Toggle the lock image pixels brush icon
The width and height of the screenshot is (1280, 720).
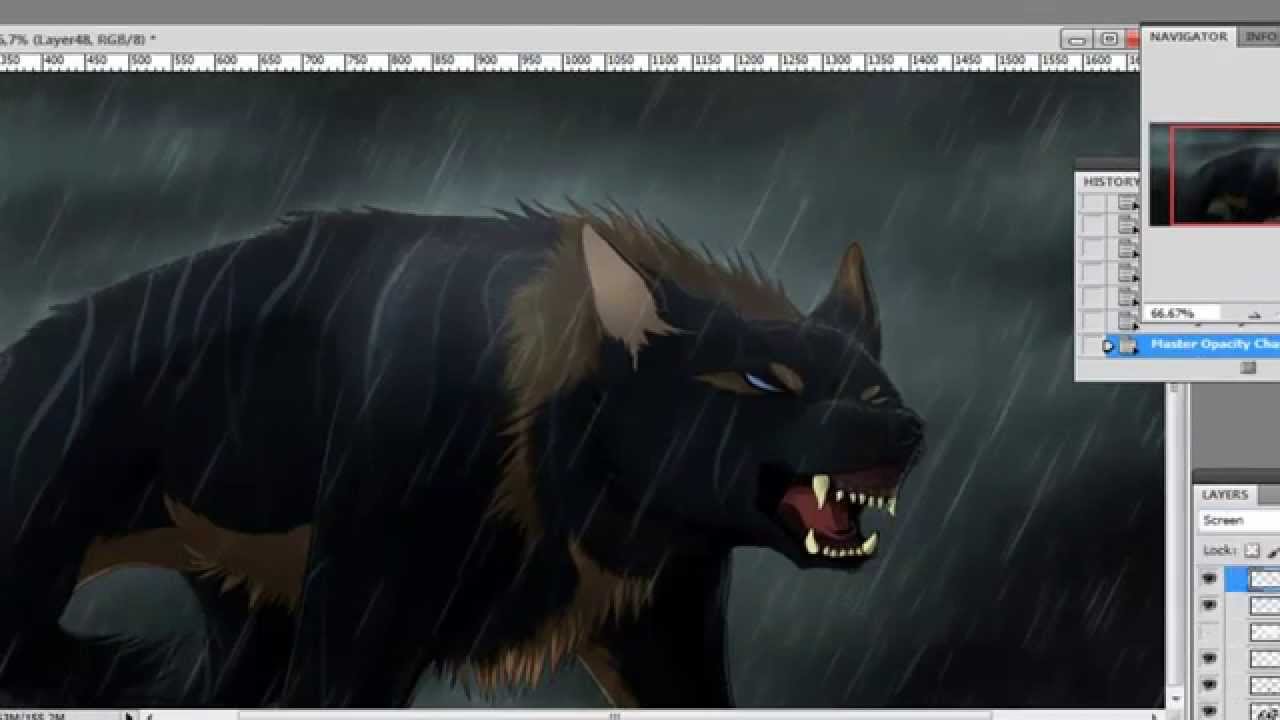pyautogui.click(x=1273, y=551)
